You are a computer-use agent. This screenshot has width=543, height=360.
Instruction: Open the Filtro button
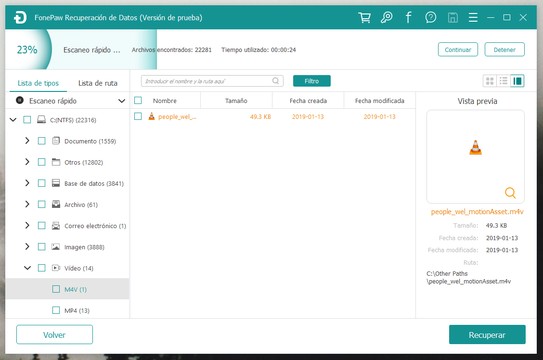(312, 81)
